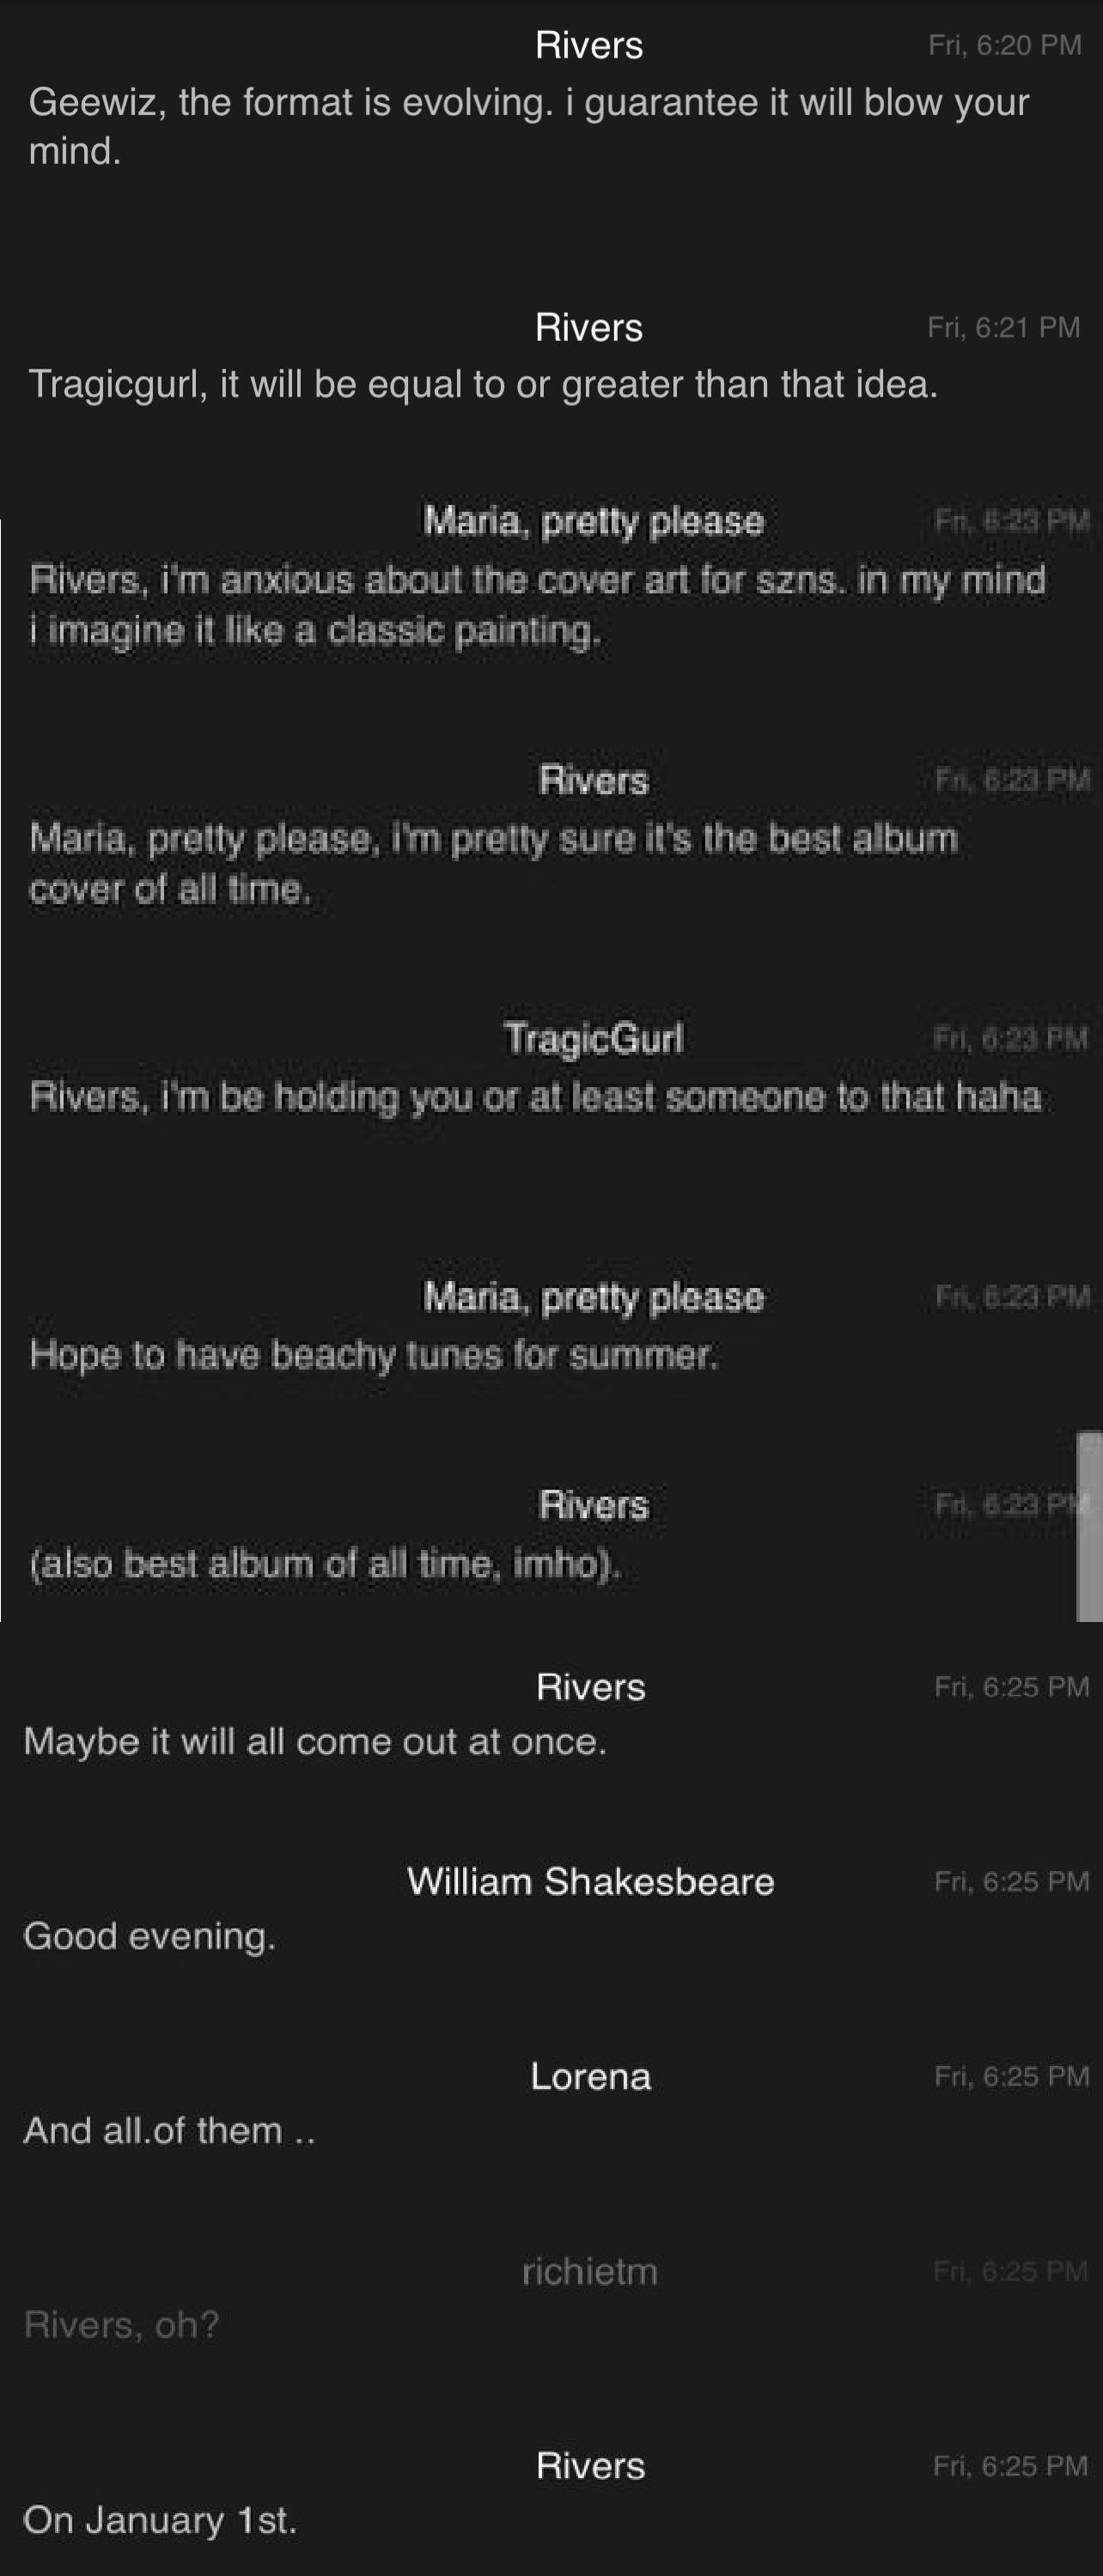Click the "Rivers, oh?" message
Viewport: 1103px width, 2576px height.
point(121,2324)
